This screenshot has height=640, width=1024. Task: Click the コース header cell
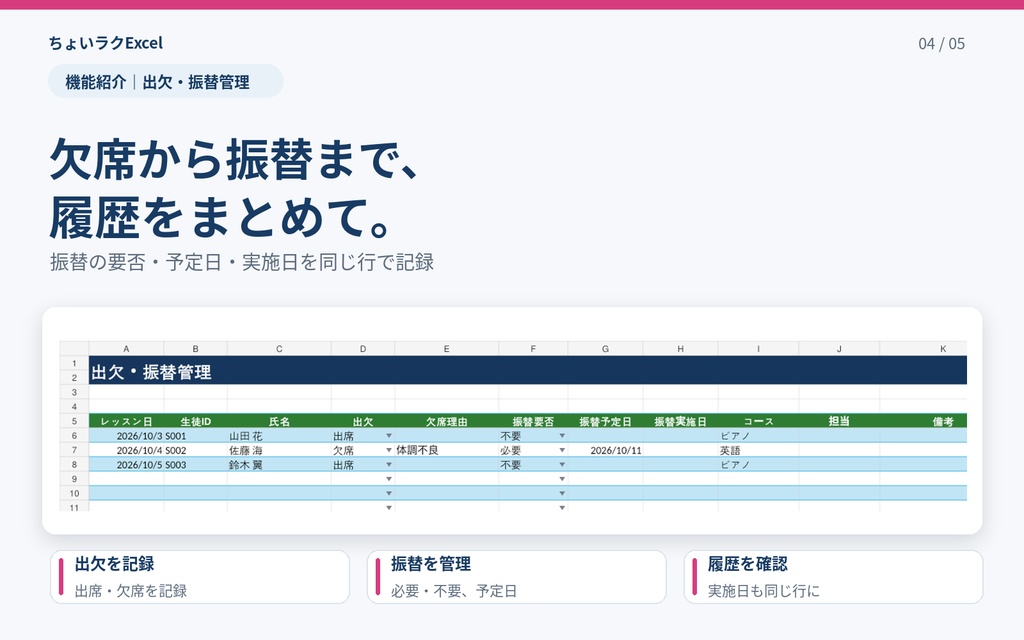[x=758, y=421]
